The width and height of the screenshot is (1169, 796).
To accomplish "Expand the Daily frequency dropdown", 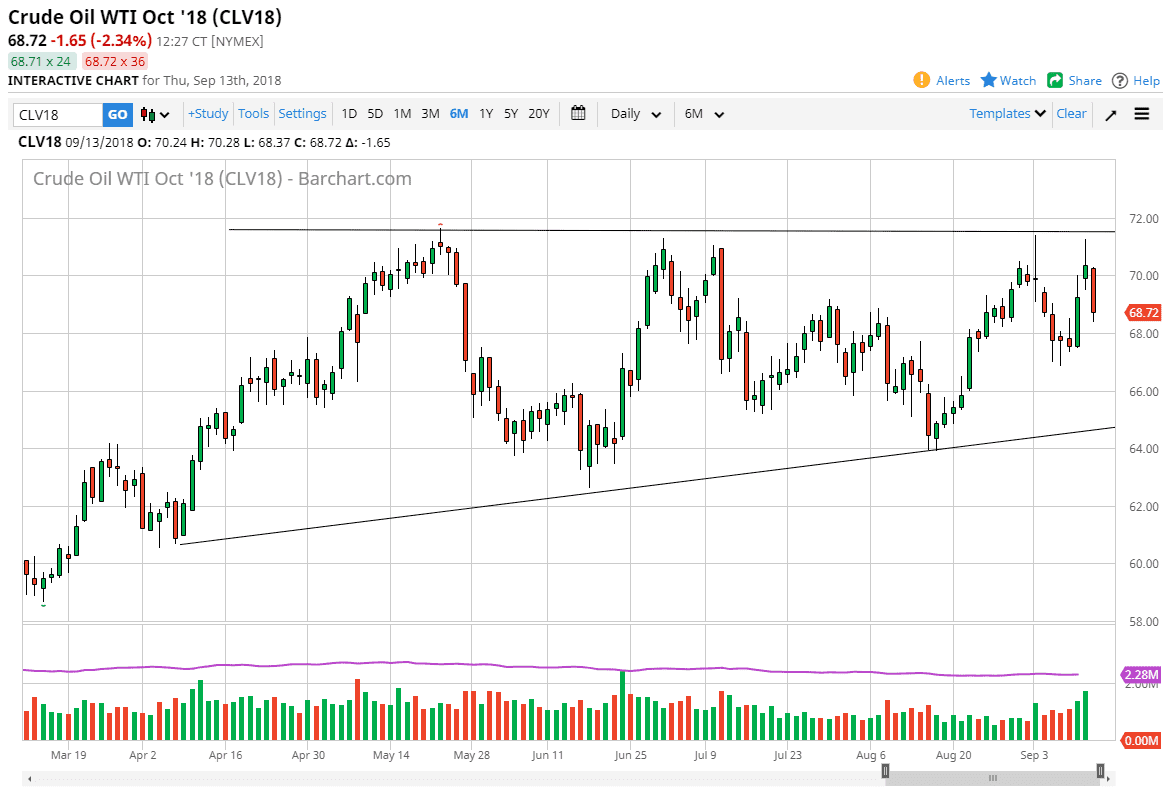I will (x=636, y=114).
